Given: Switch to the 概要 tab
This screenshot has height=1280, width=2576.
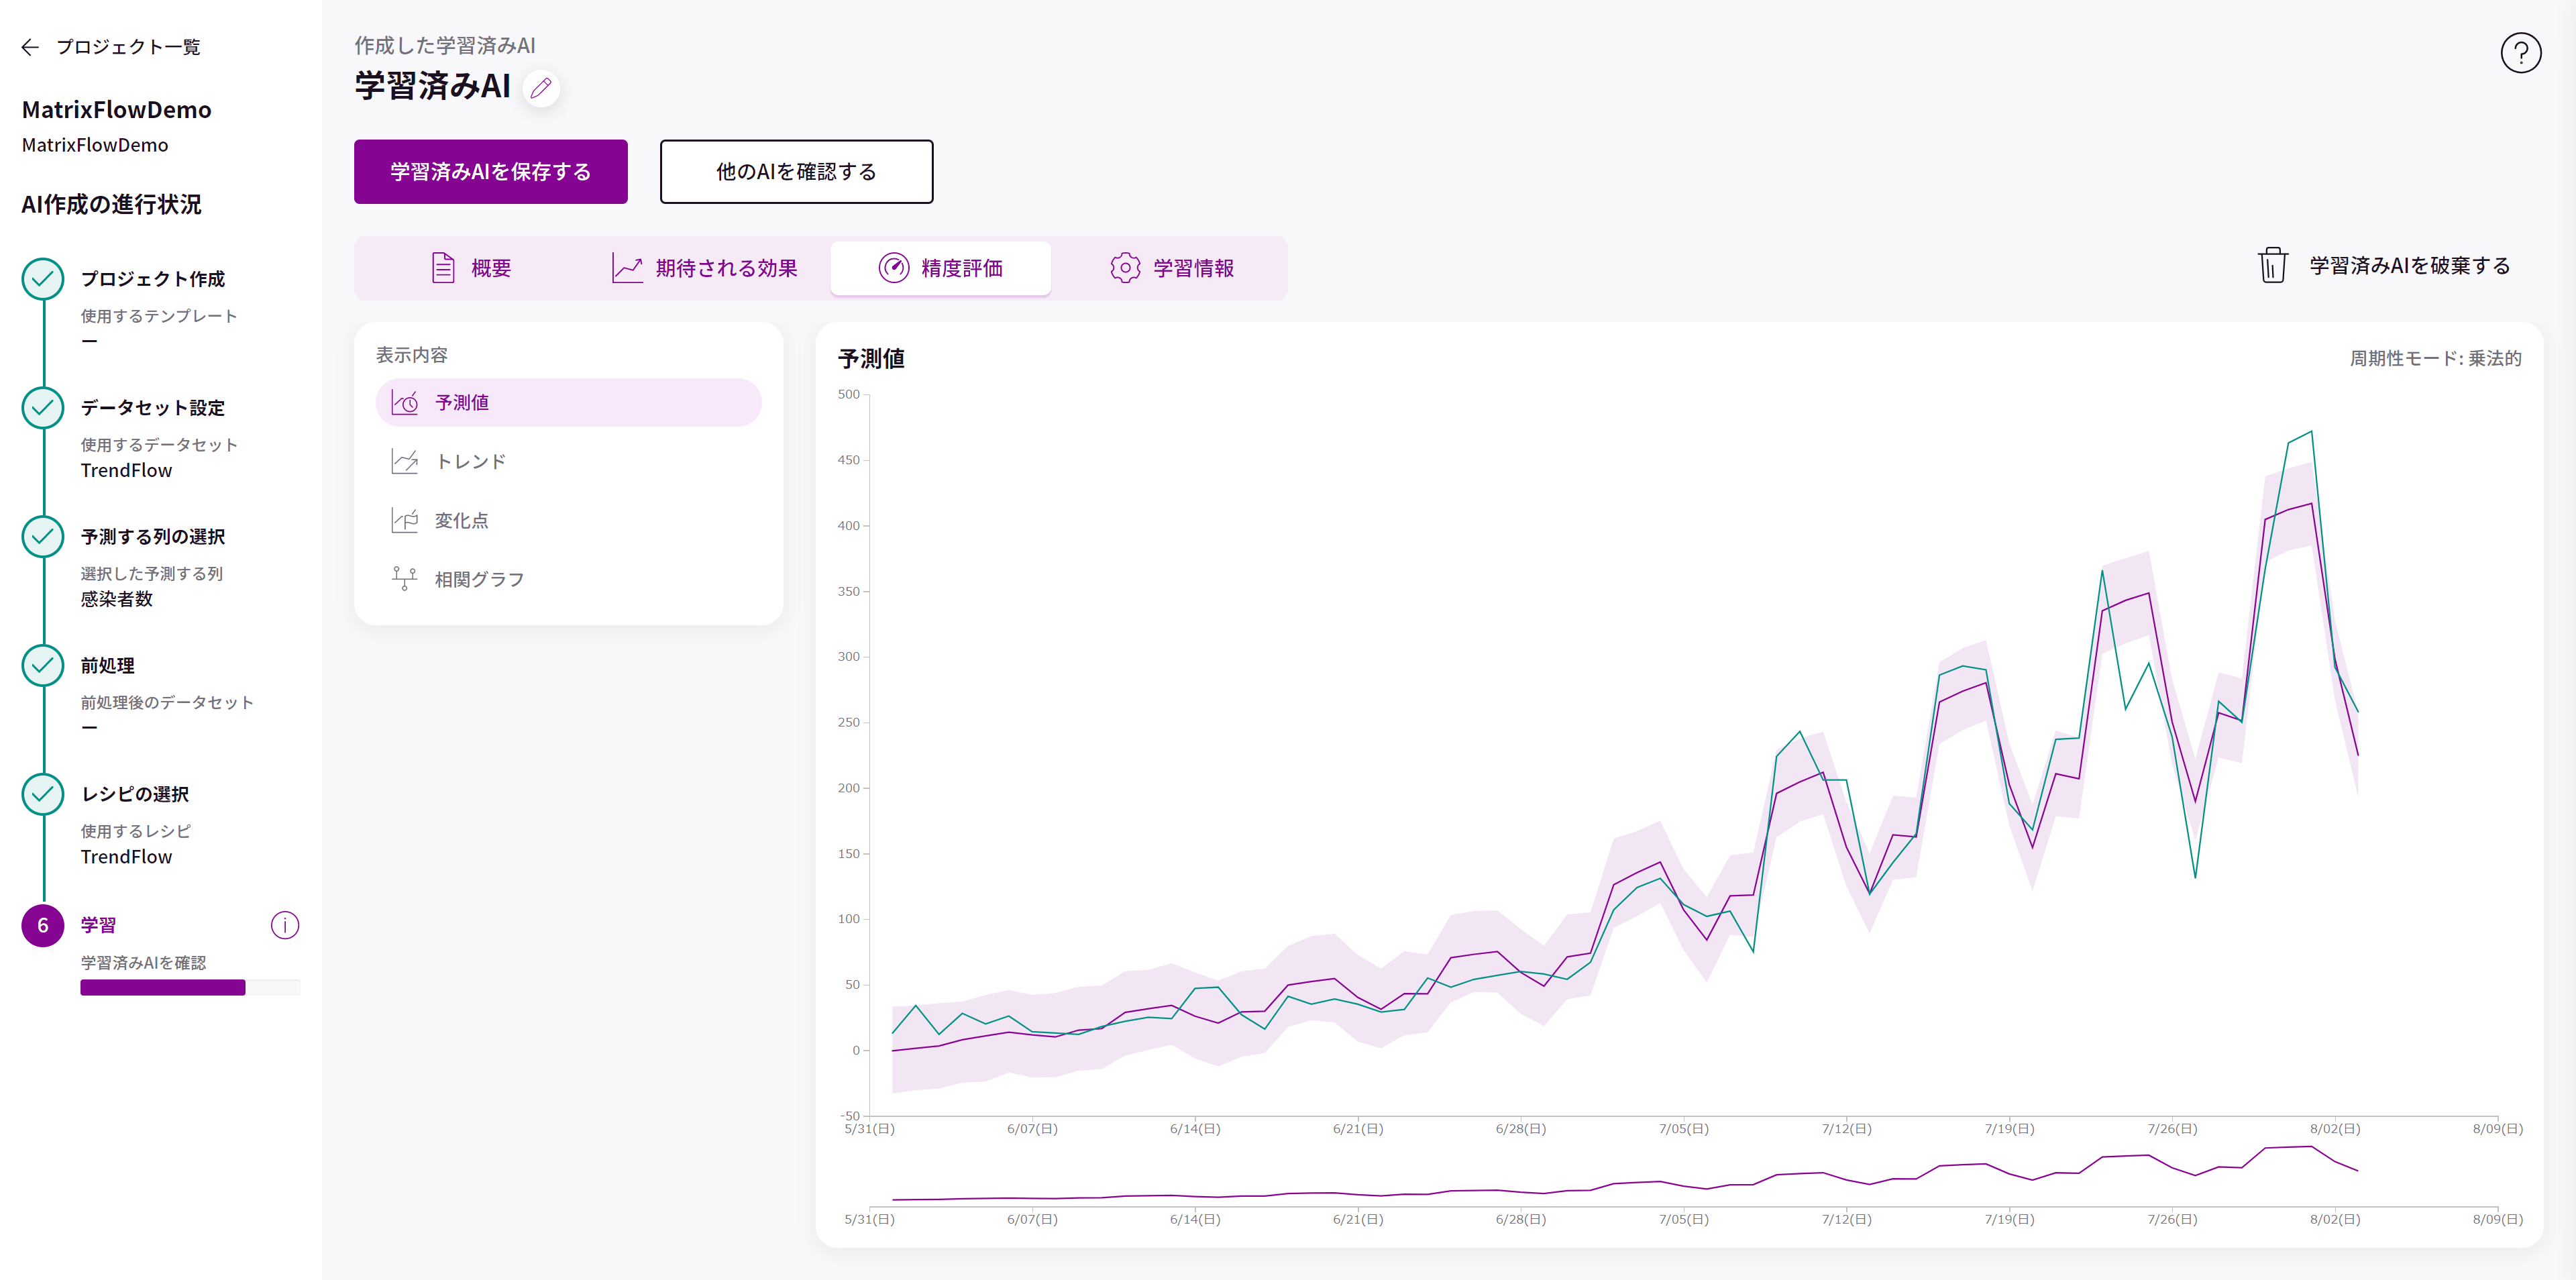Looking at the screenshot, I should coord(472,268).
